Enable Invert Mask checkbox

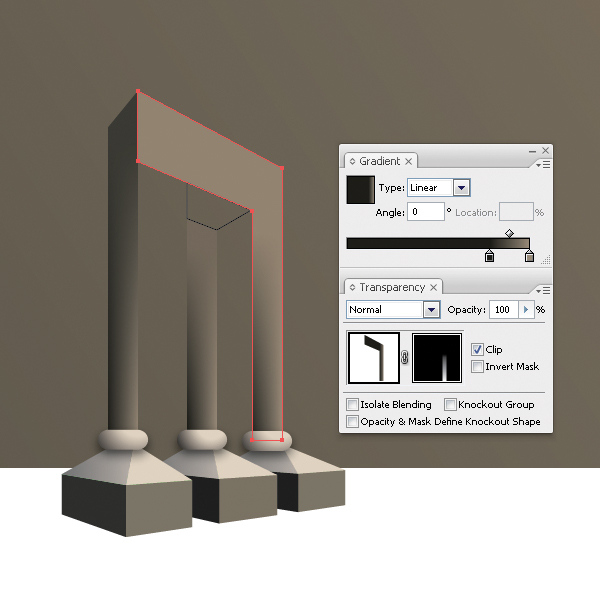477,367
